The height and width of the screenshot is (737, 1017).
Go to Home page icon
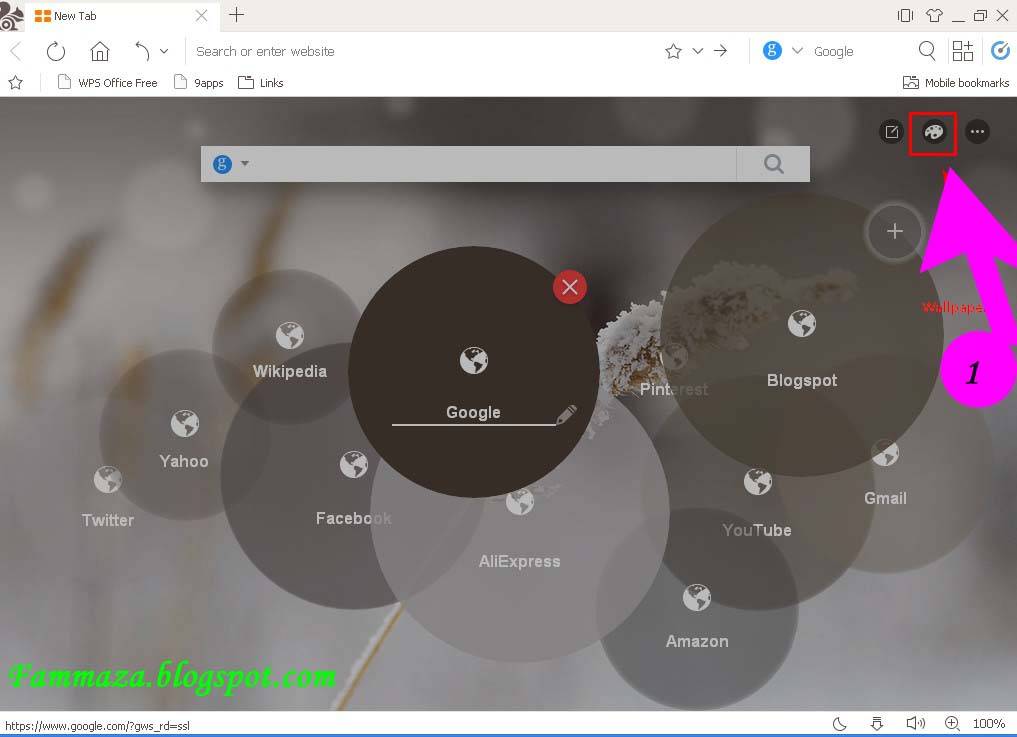click(99, 51)
